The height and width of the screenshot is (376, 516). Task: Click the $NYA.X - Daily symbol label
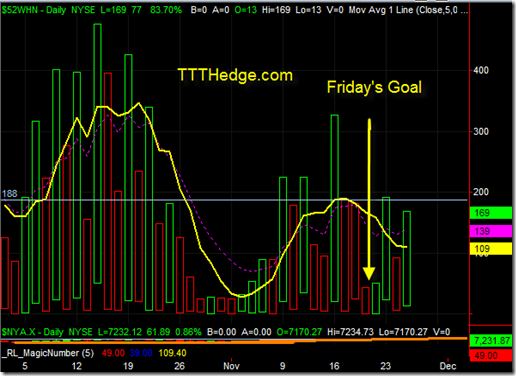(34, 332)
